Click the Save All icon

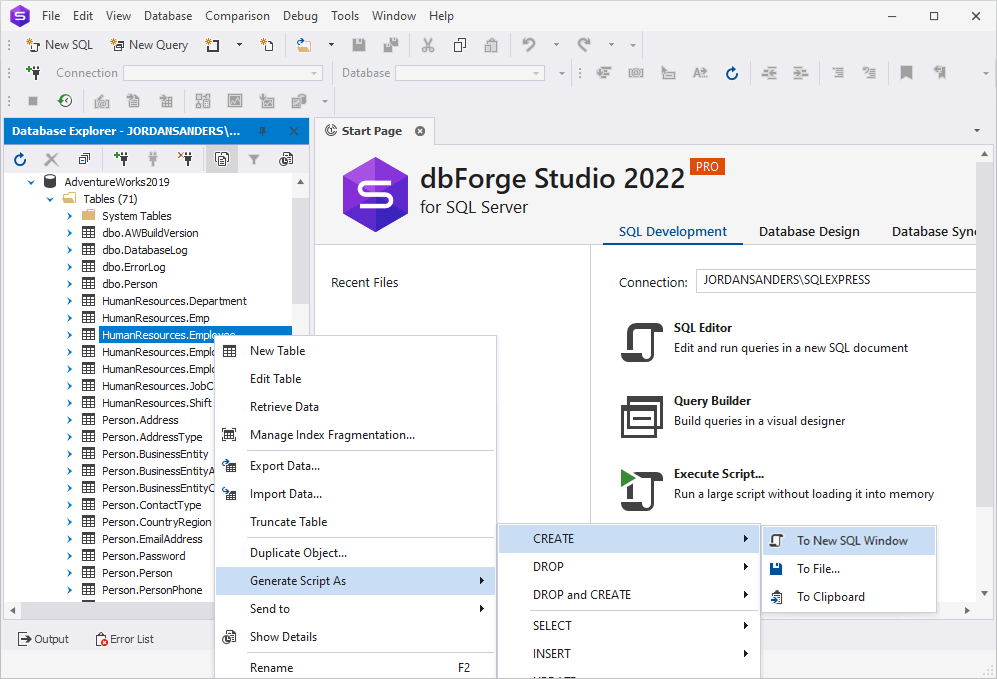[391, 45]
